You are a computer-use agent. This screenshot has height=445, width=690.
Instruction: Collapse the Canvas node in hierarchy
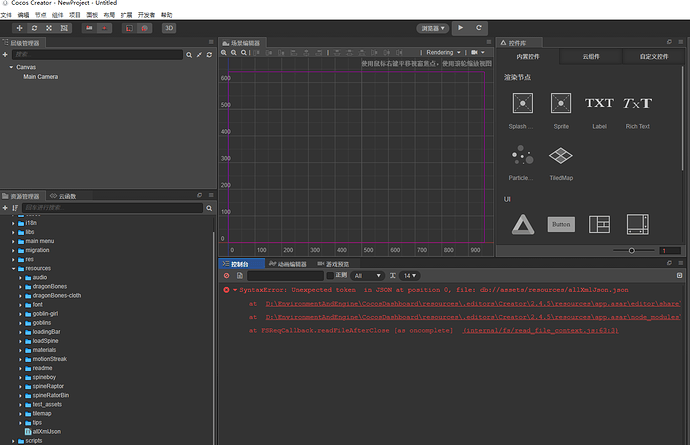pyautogui.click(x=11, y=67)
